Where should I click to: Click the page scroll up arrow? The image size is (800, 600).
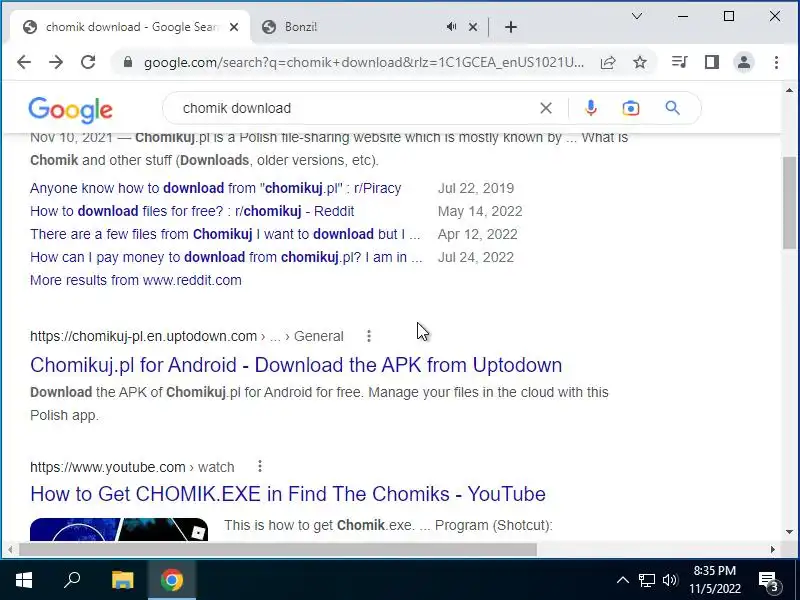pos(789,91)
